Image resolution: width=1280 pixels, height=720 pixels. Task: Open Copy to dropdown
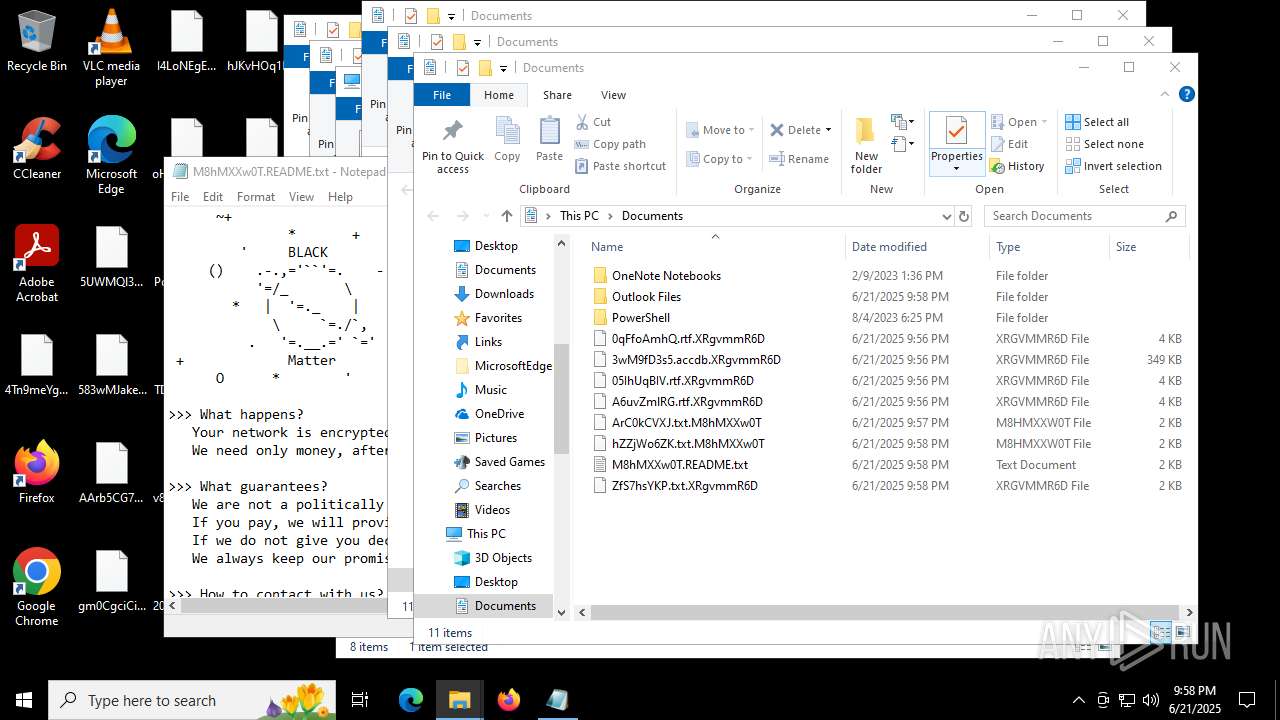click(721, 159)
